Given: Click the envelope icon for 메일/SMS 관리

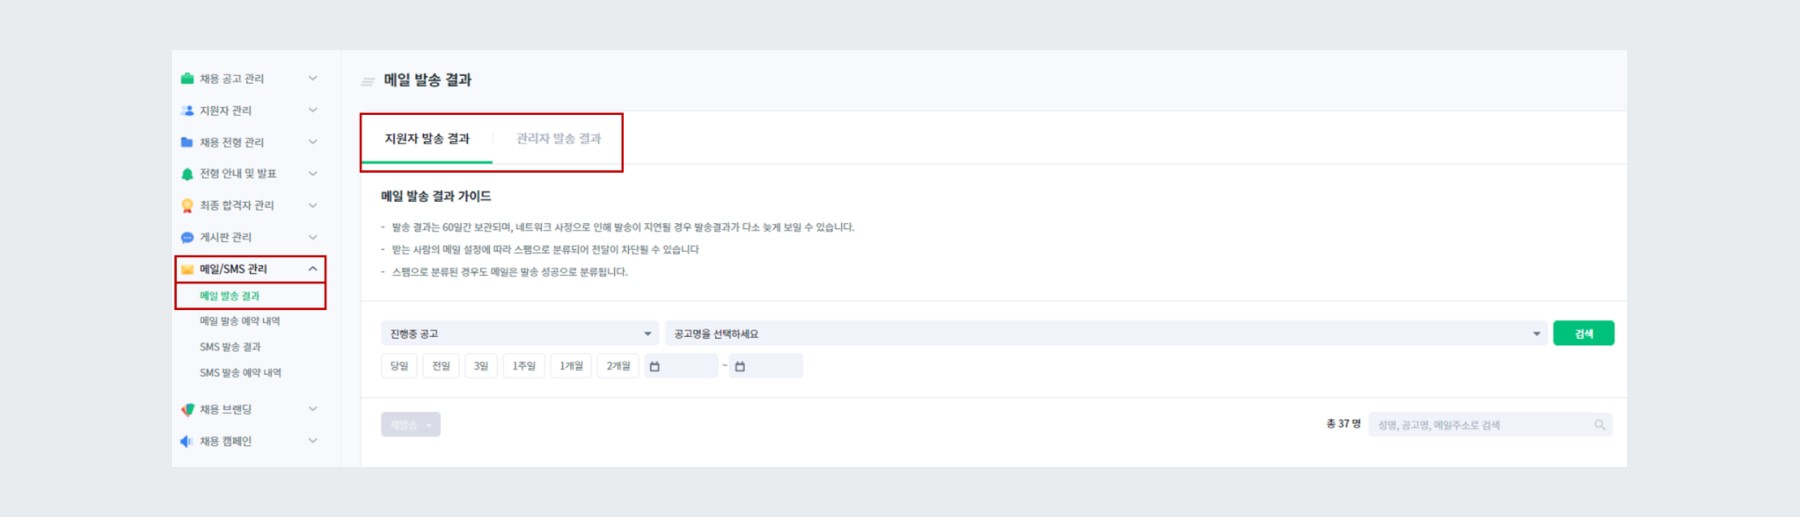Looking at the screenshot, I should 187,269.
